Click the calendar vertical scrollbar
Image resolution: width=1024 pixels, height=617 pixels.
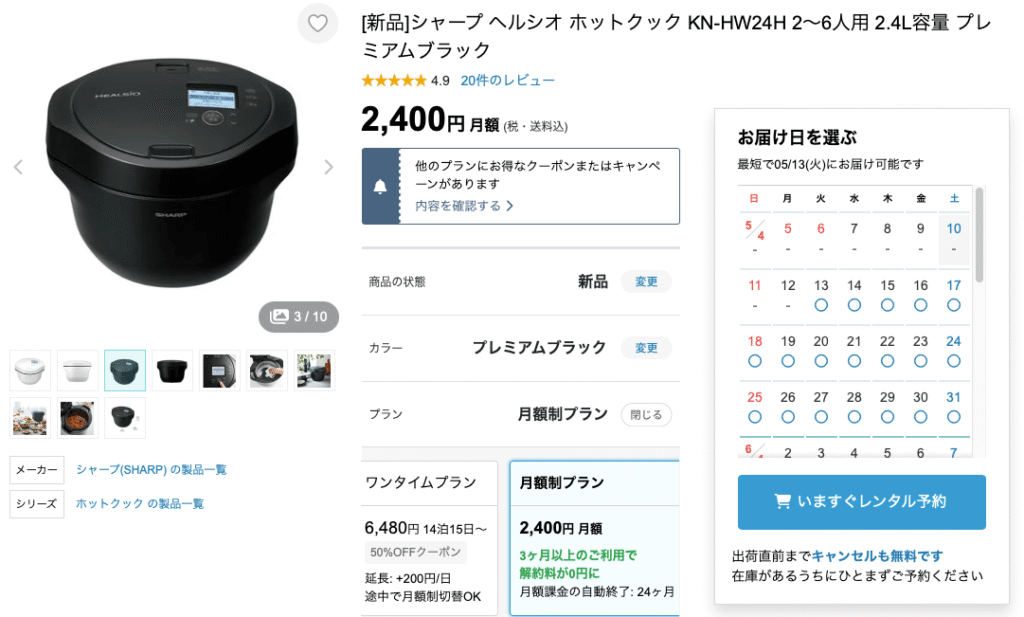tap(978, 235)
